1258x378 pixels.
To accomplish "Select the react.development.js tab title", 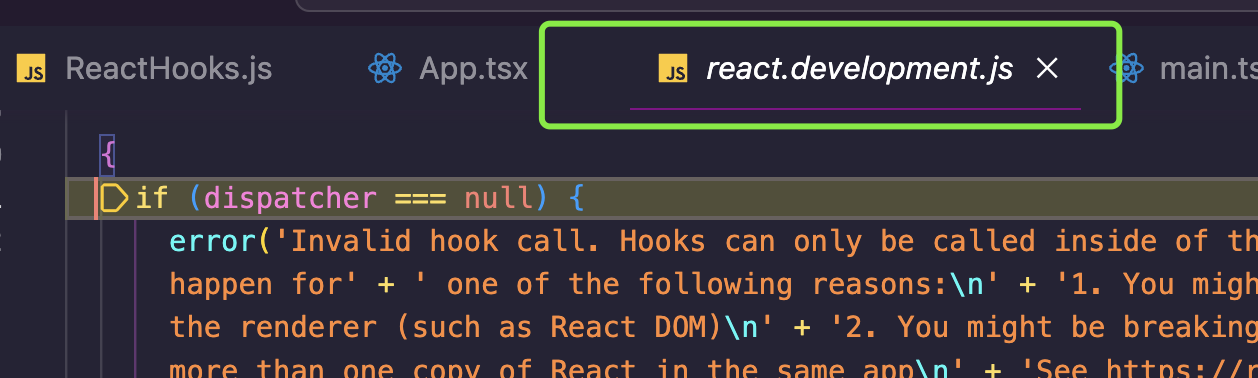I will (859, 69).
